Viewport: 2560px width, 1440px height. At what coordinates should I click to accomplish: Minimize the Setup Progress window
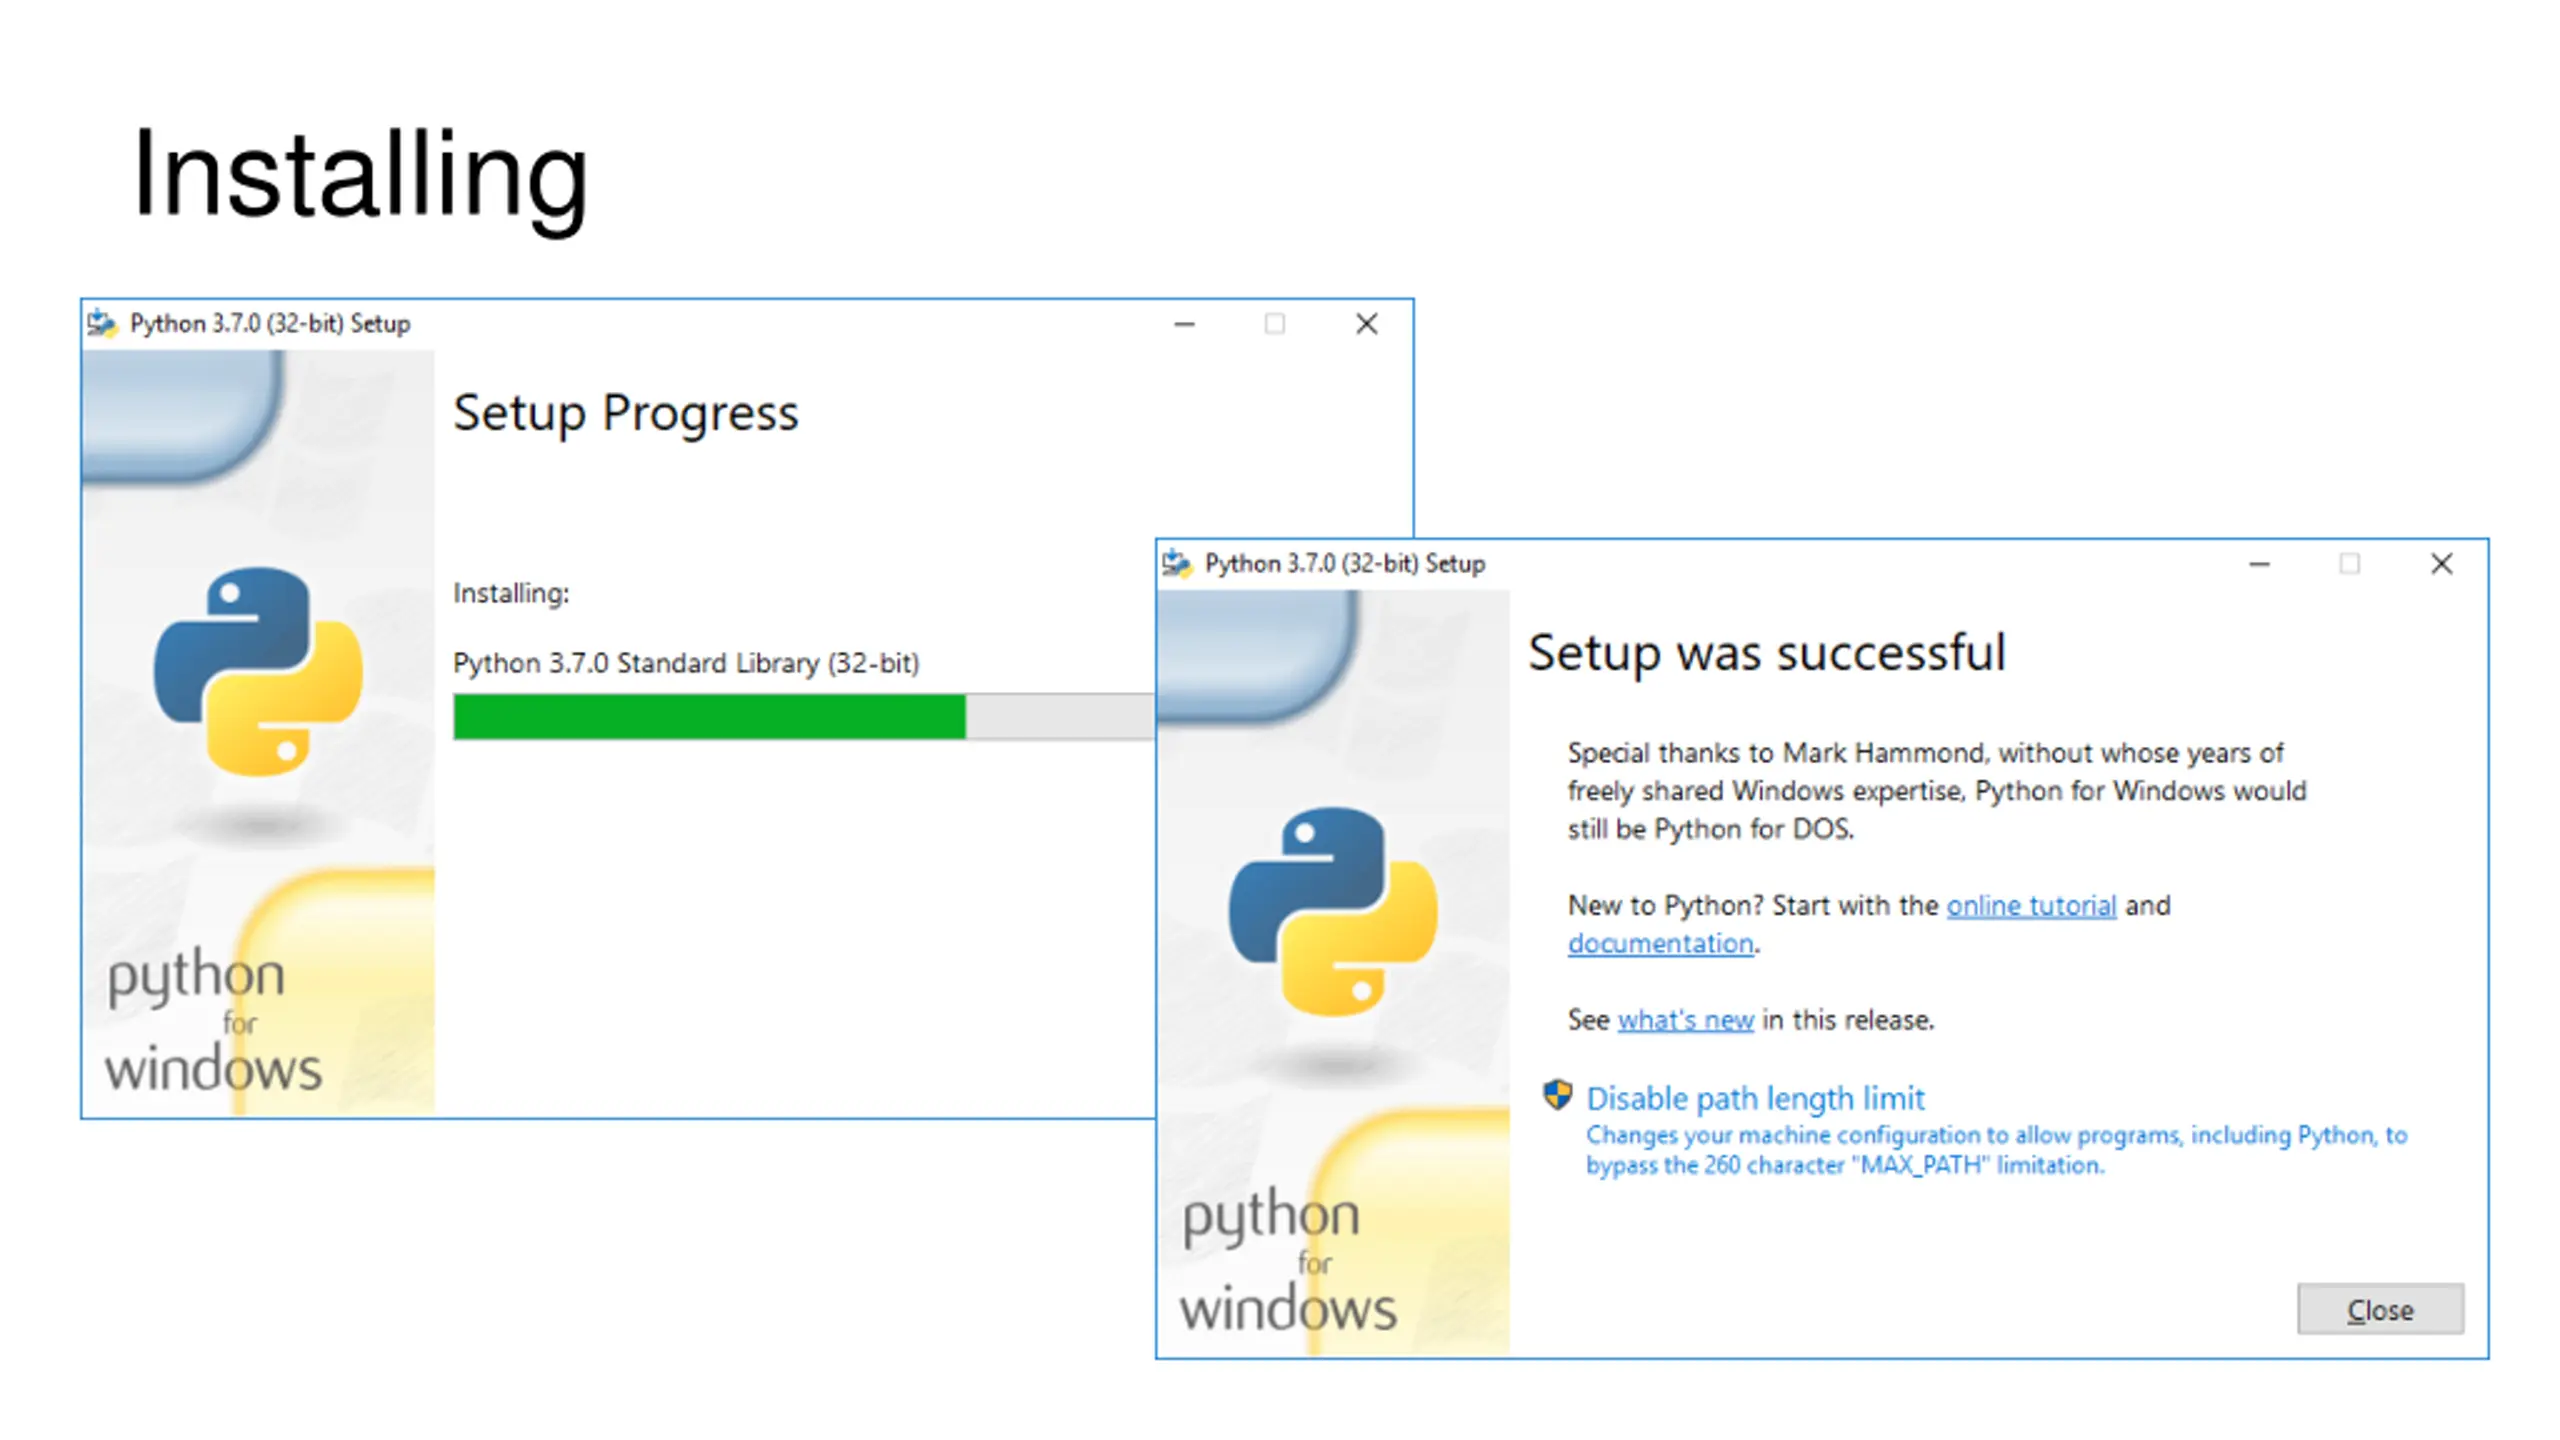coord(1185,324)
